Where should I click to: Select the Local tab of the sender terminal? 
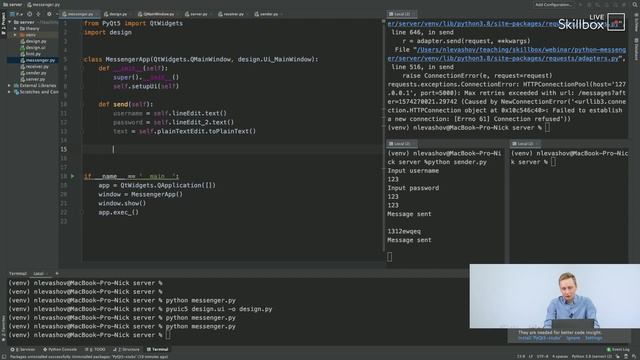click(402, 144)
